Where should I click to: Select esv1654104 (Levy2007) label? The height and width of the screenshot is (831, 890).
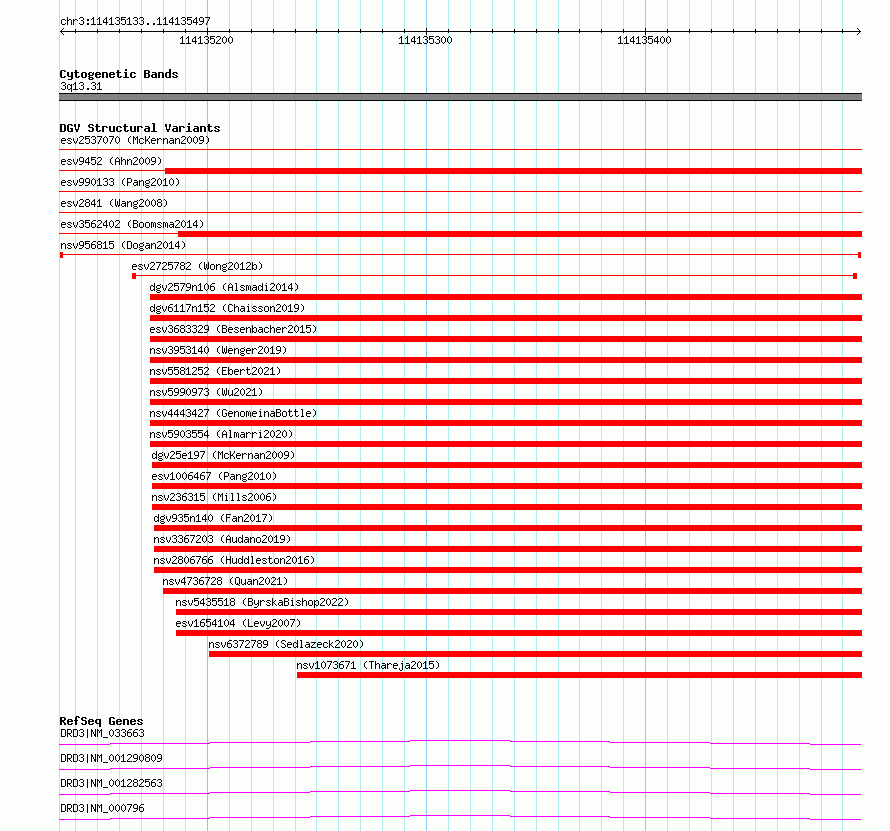238,623
